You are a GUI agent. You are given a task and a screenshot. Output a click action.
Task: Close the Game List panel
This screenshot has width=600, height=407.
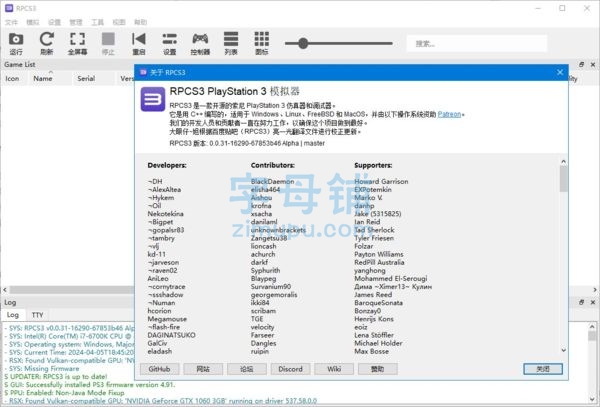pos(593,65)
